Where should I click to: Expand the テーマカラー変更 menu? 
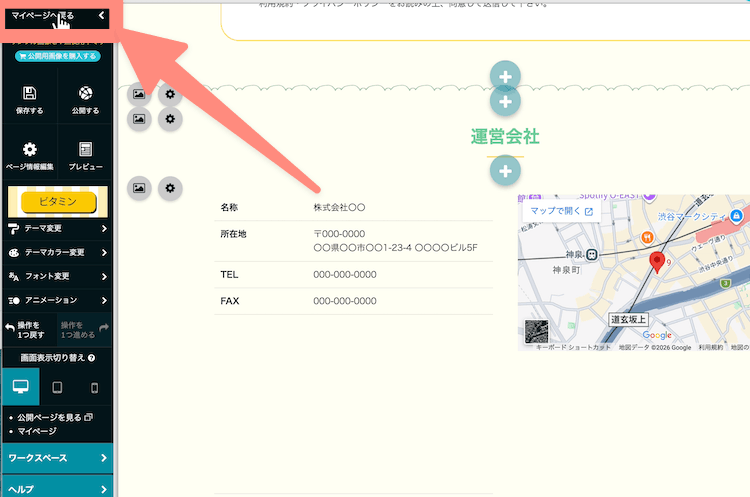pyautogui.click(x=57, y=253)
